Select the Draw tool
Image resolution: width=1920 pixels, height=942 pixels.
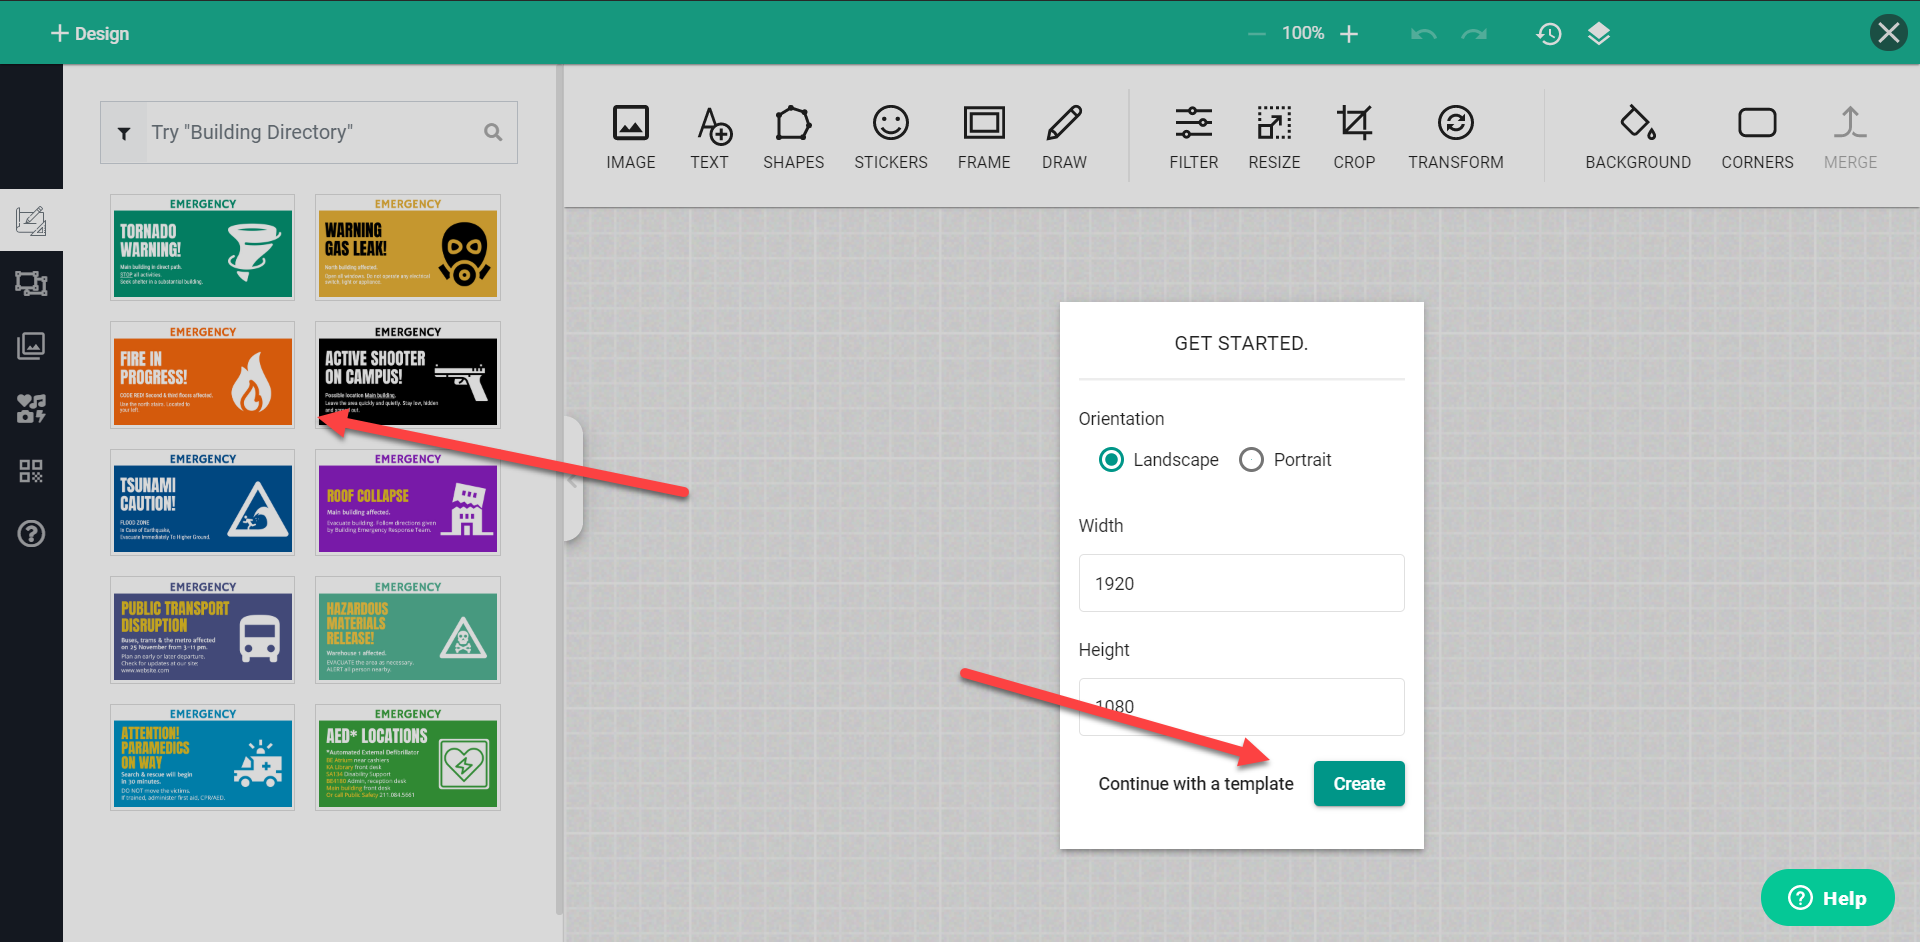click(1063, 135)
